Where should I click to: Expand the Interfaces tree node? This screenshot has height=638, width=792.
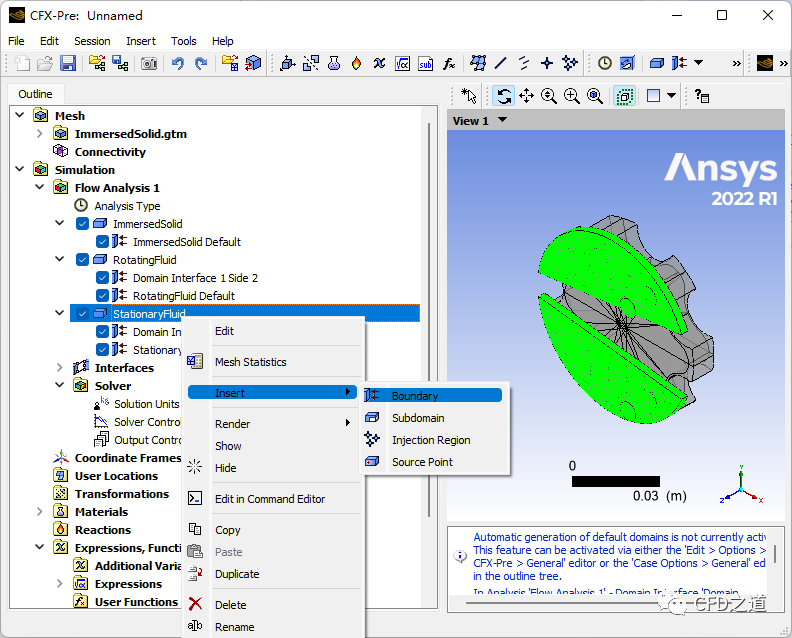coord(60,368)
